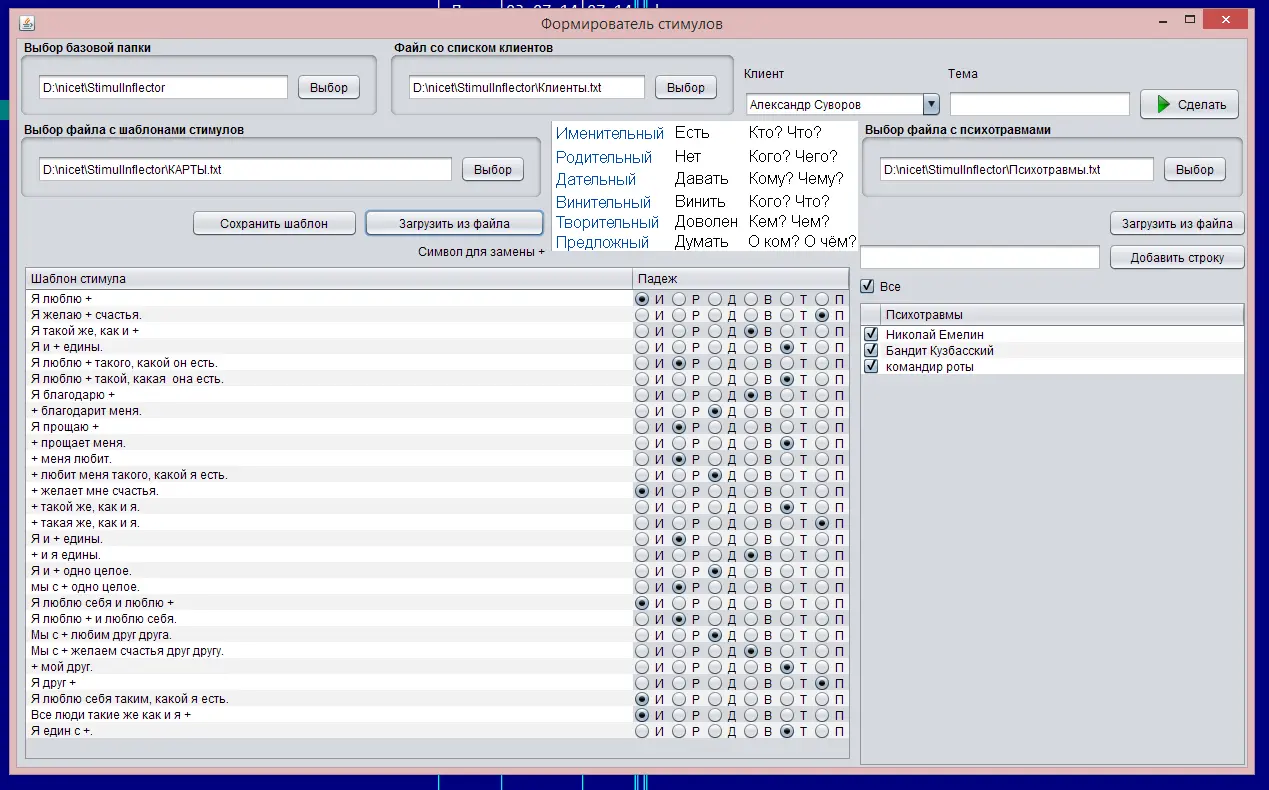The height and width of the screenshot is (790, 1269).
Task: Select radio Д in row 'Я и + одно целое.'
Action: coord(715,570)
